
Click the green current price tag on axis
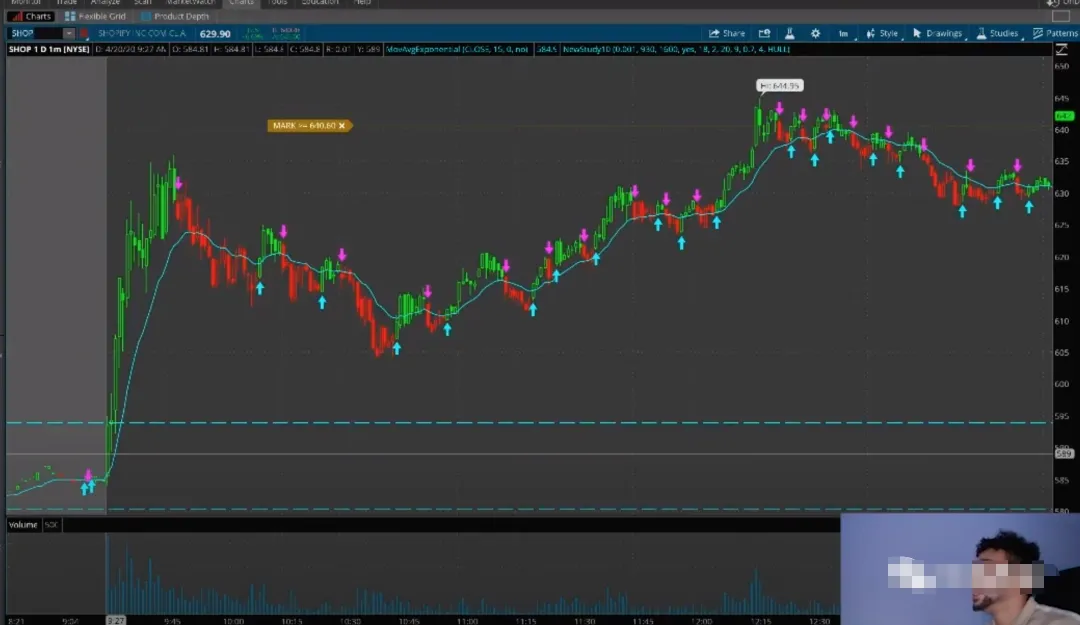click(1064, 116)
